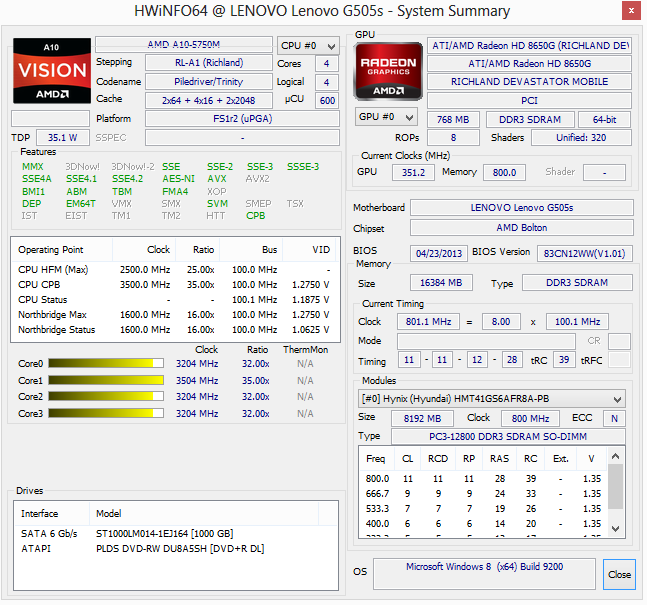Viewport: 647px width, 605px height.
Task: Click the module size 8192 MB
Action: (422, 418)
